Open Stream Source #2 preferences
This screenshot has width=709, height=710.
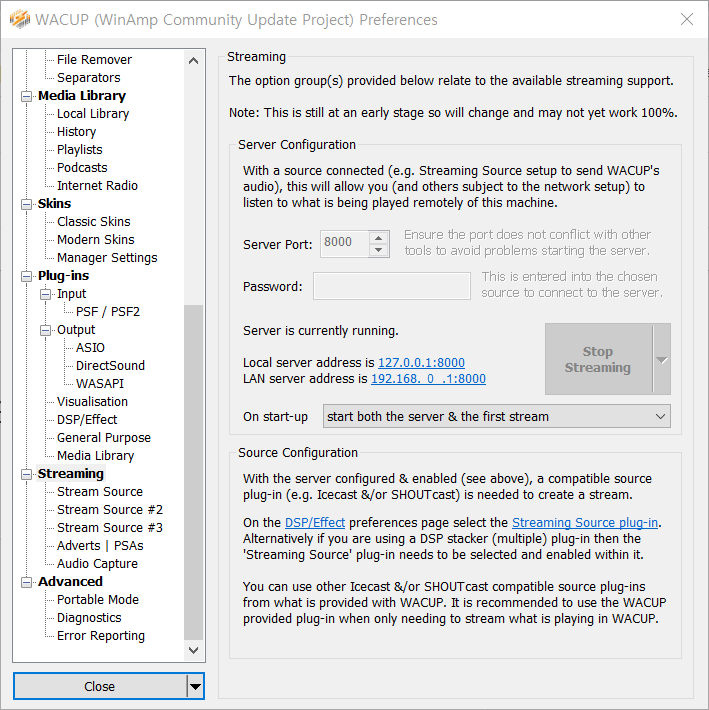(110, 510)
